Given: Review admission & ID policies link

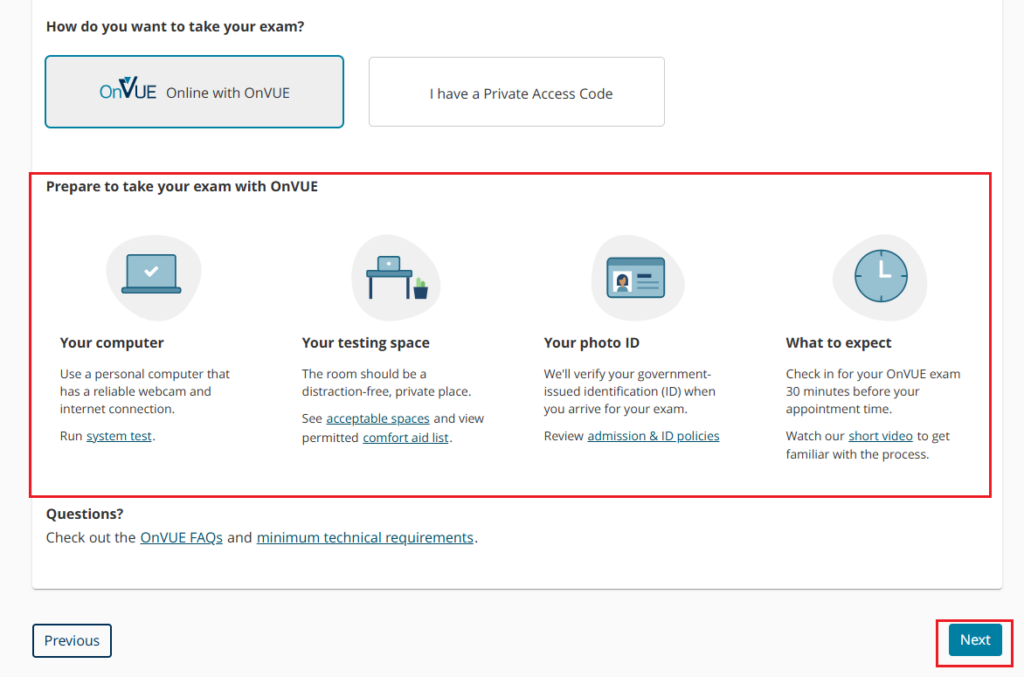Looking at the screenshot, I should [x=653, y=436].
